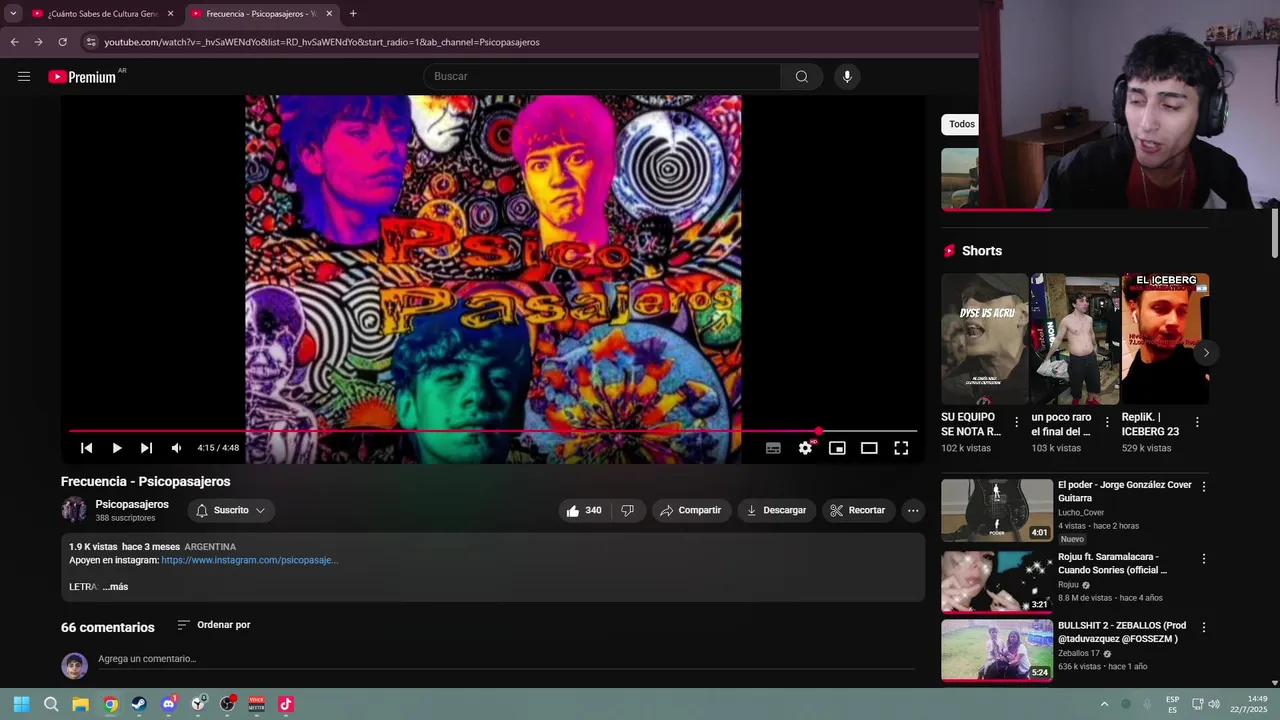The width and height of the screenshot is (1280, 720).
Task: Open the Ordenar por sort menu
Action: [x=213, y=625]
